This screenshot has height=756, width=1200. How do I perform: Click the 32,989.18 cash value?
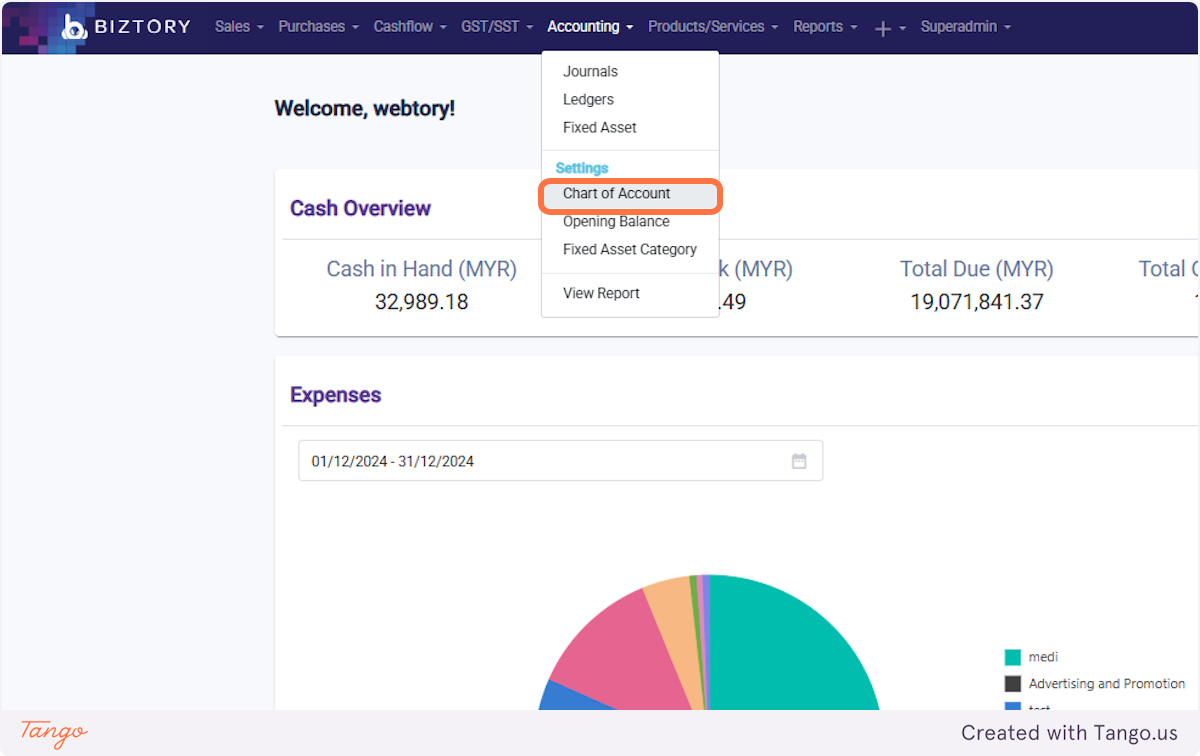pyautogui.click(x=421, y=302)
